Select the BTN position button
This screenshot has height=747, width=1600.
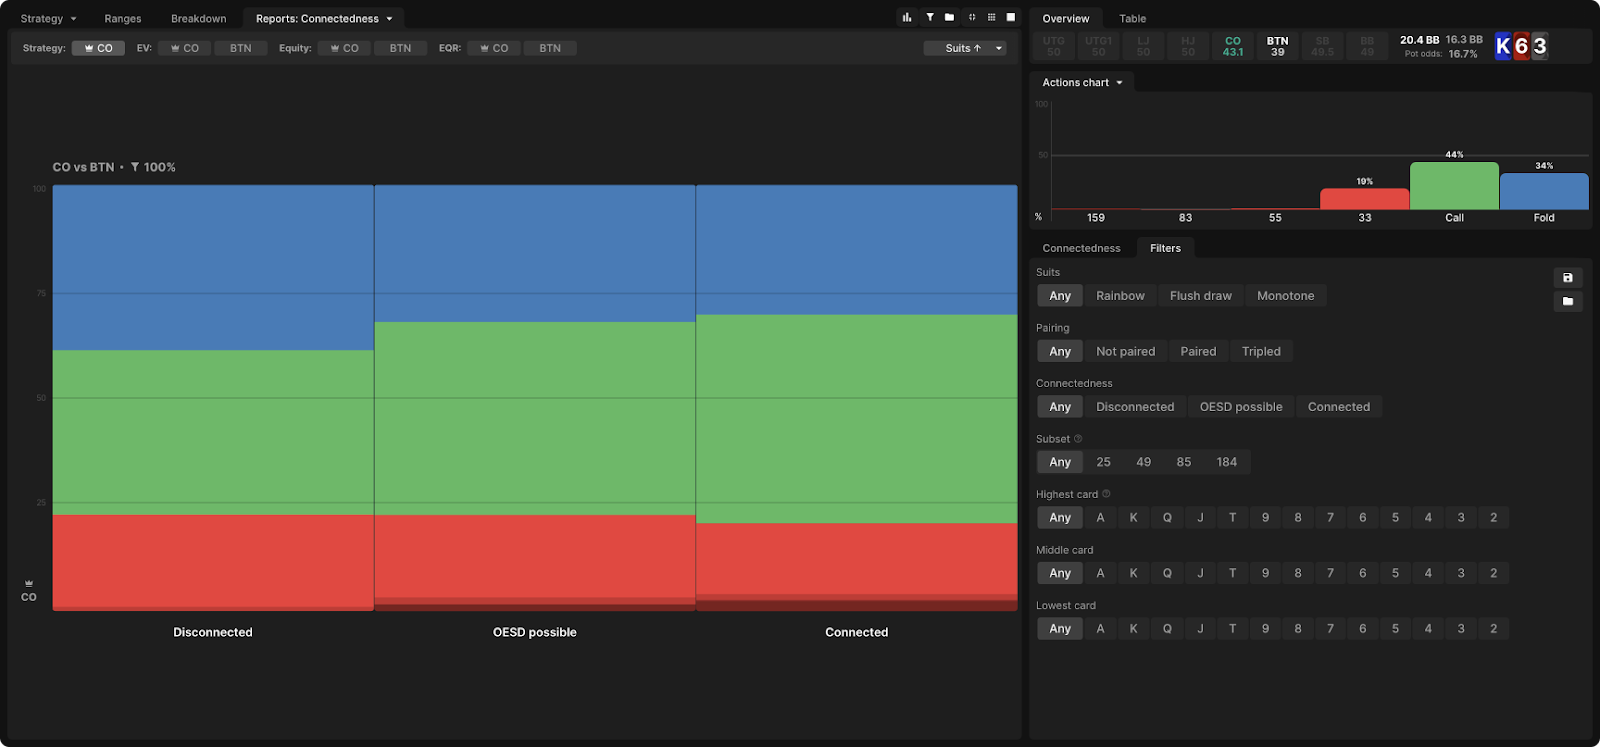coord(1277,46)
